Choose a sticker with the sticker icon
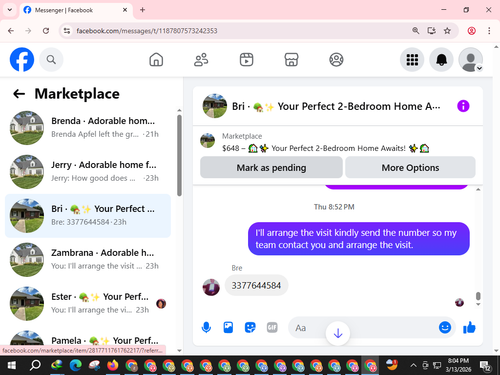500x375 pixels. point(250,327)
